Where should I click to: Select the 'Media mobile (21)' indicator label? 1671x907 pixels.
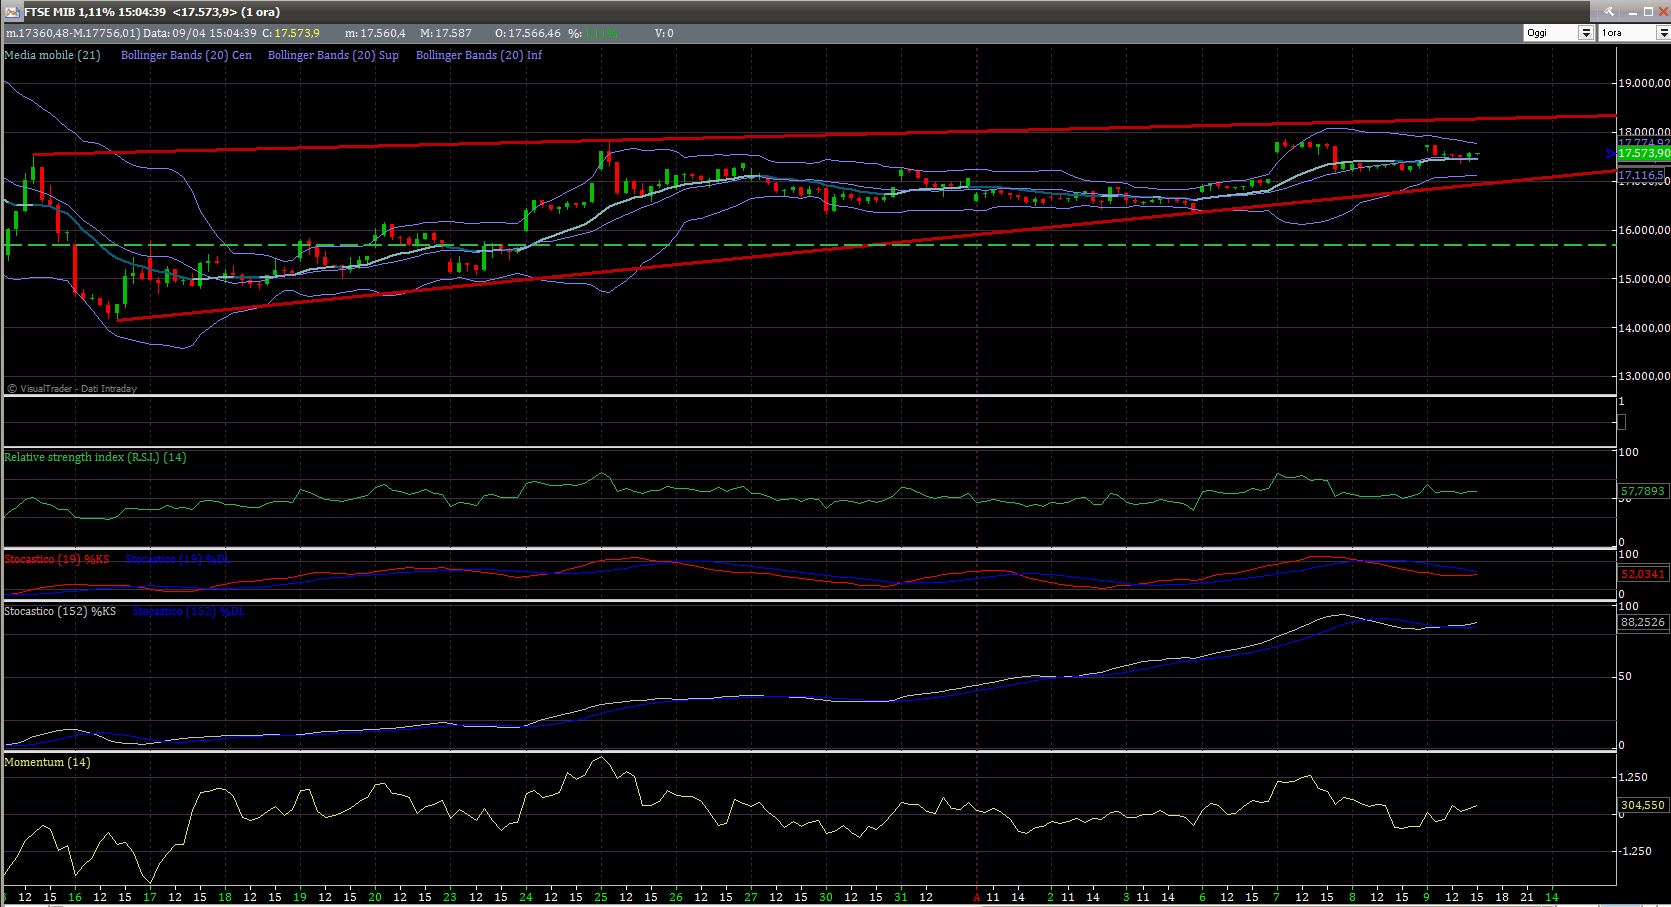(x=52, y=55)
